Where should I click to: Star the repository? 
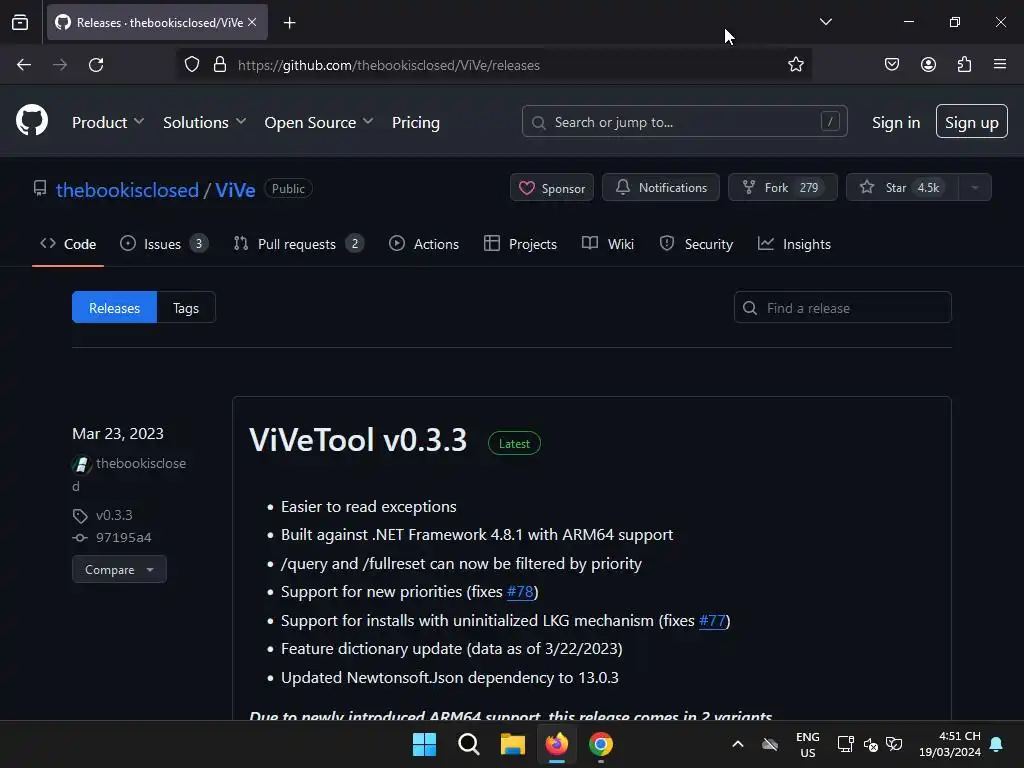[902, 187]
